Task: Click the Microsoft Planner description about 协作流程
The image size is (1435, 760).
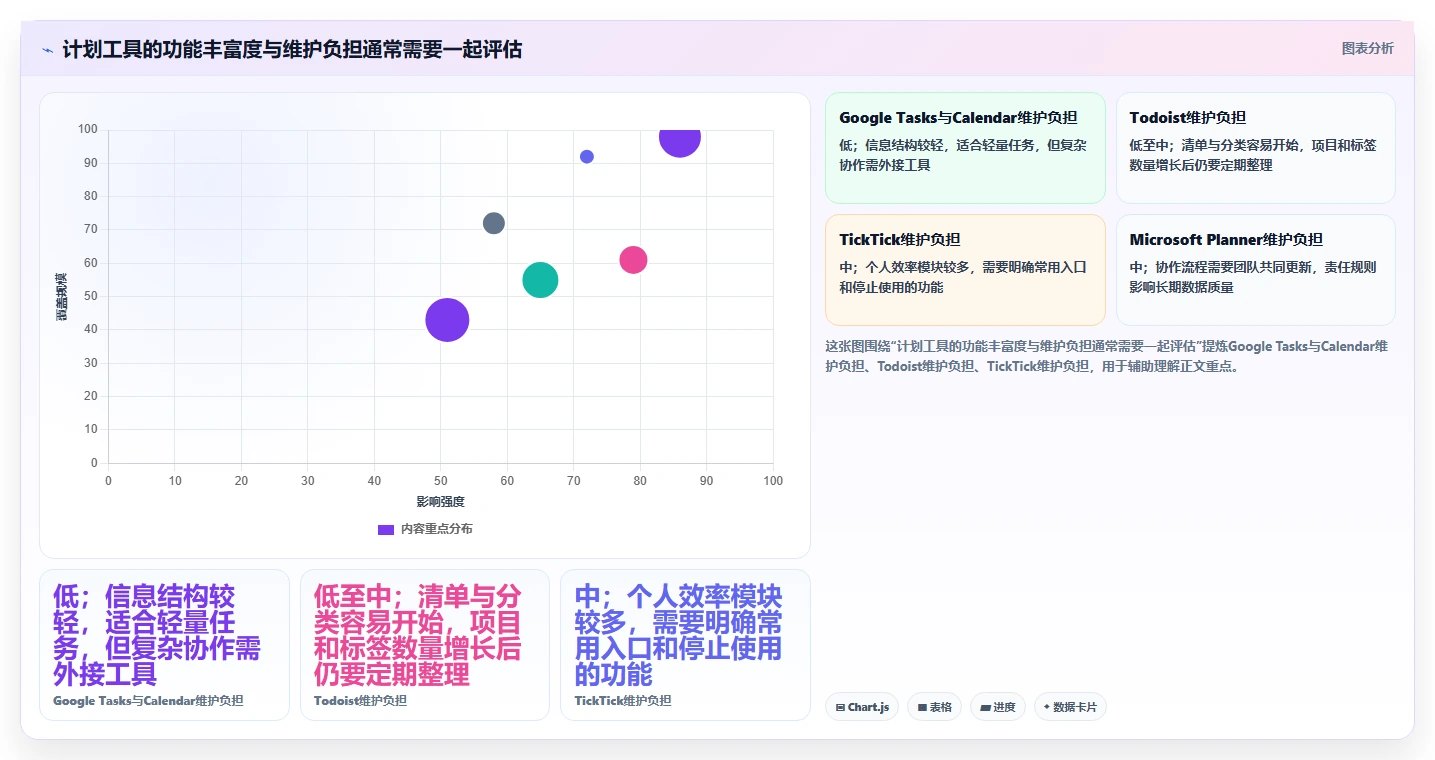Action: pos(1252,277)
